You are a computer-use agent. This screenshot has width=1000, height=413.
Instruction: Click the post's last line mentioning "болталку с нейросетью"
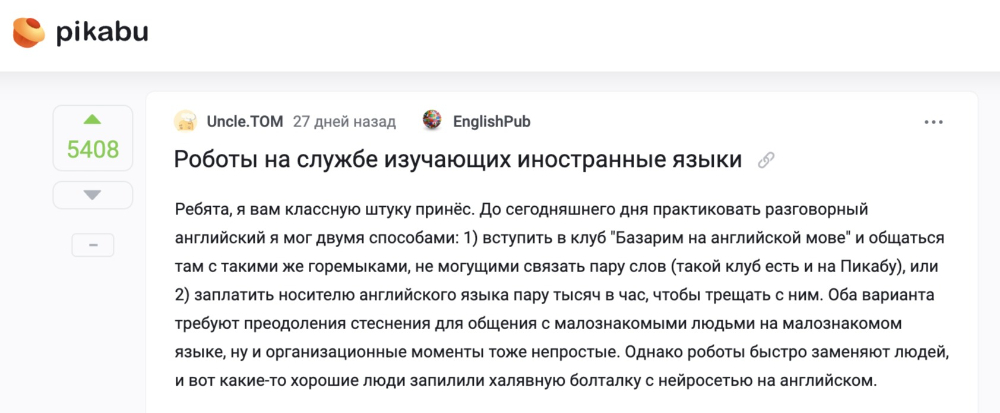[700, 380]
